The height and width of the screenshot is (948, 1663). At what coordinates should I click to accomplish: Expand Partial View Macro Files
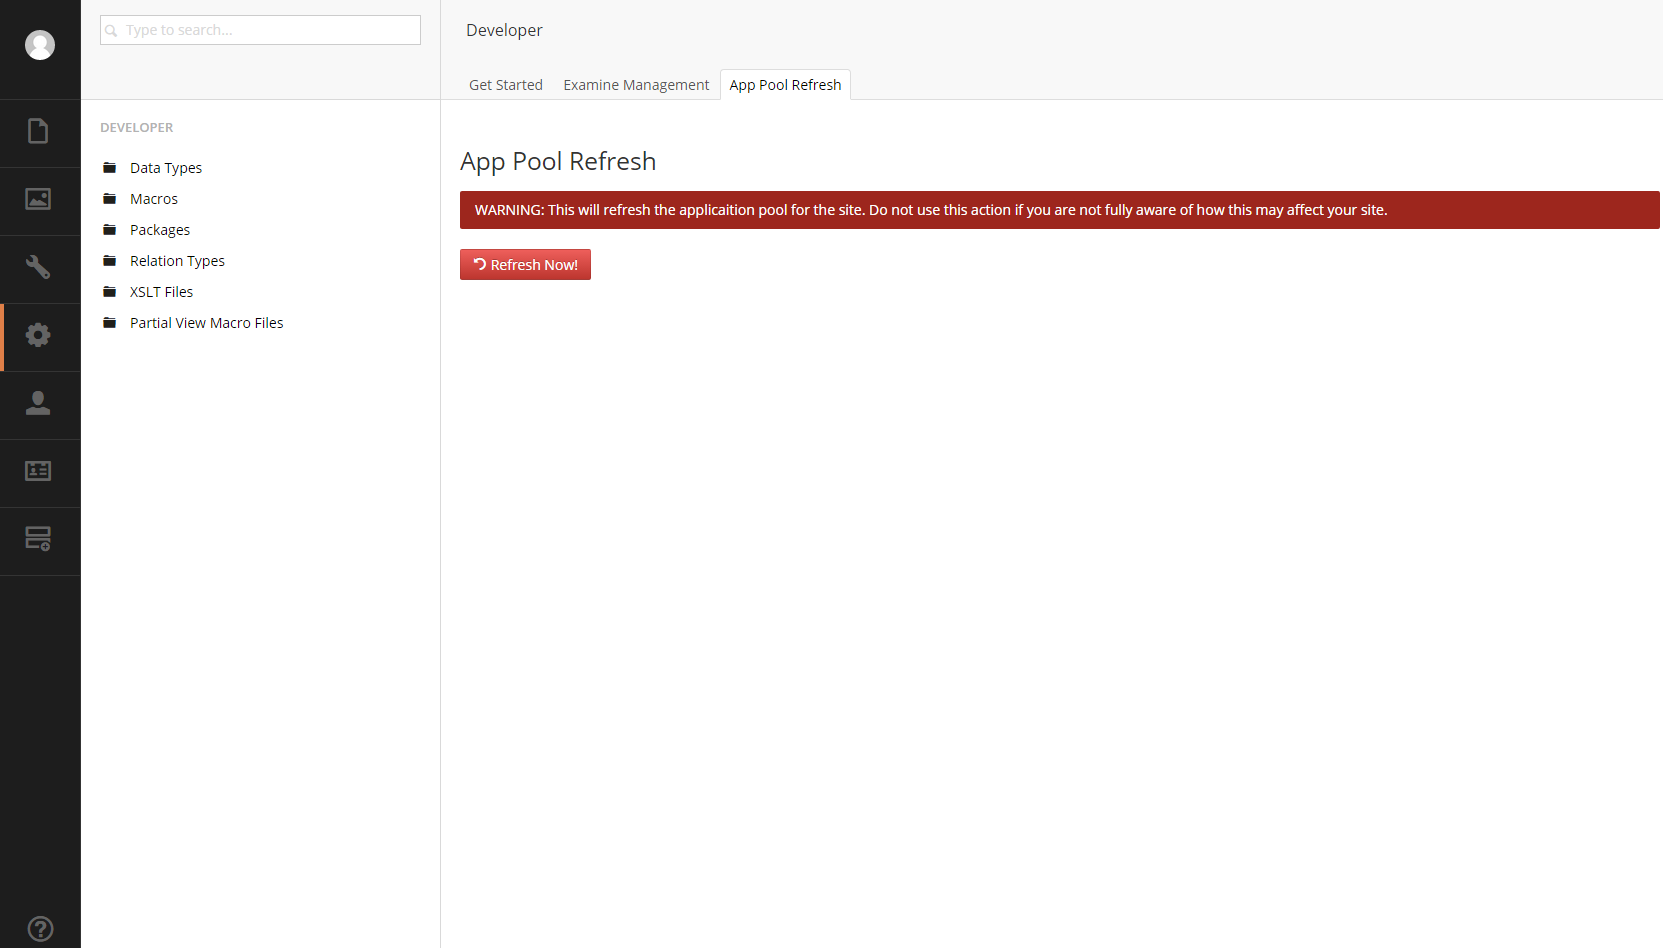click(206, 323)
